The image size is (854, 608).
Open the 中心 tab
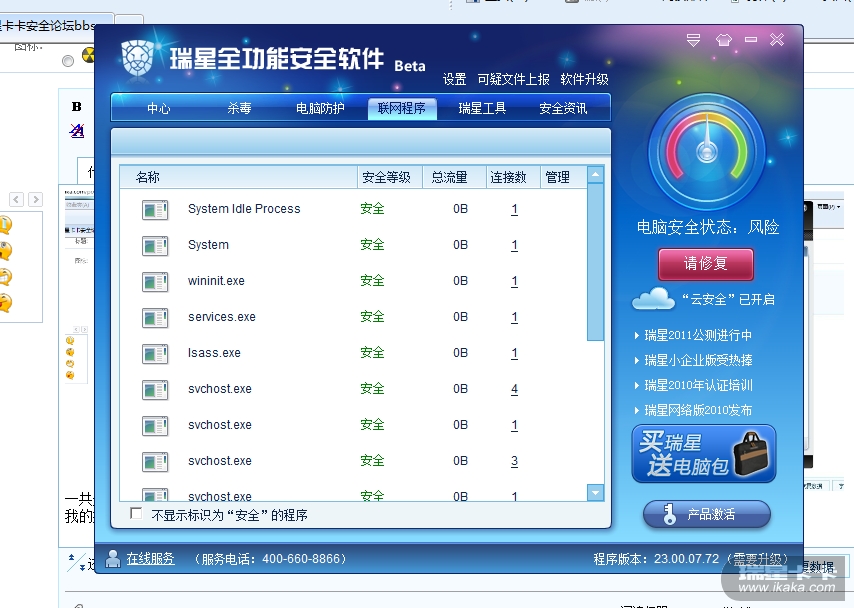click(158, 108)
